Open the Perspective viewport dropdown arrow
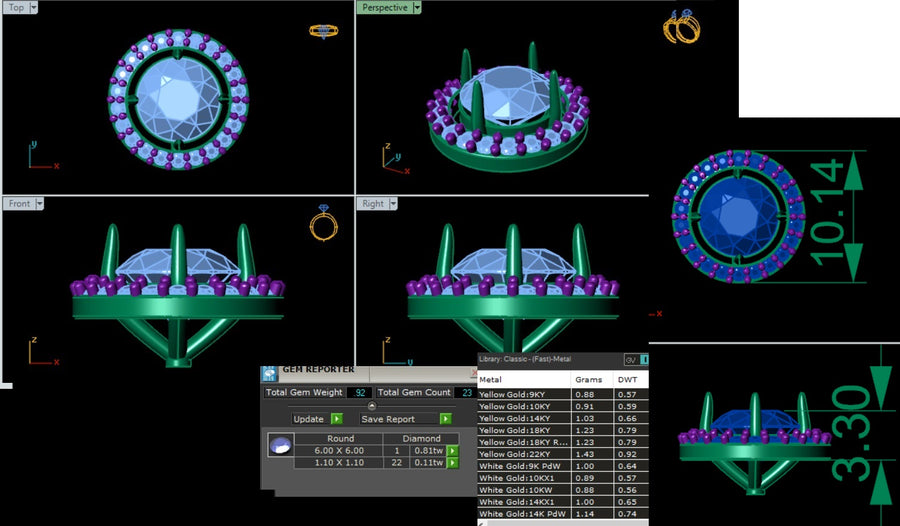 click(x=417, y=7)
